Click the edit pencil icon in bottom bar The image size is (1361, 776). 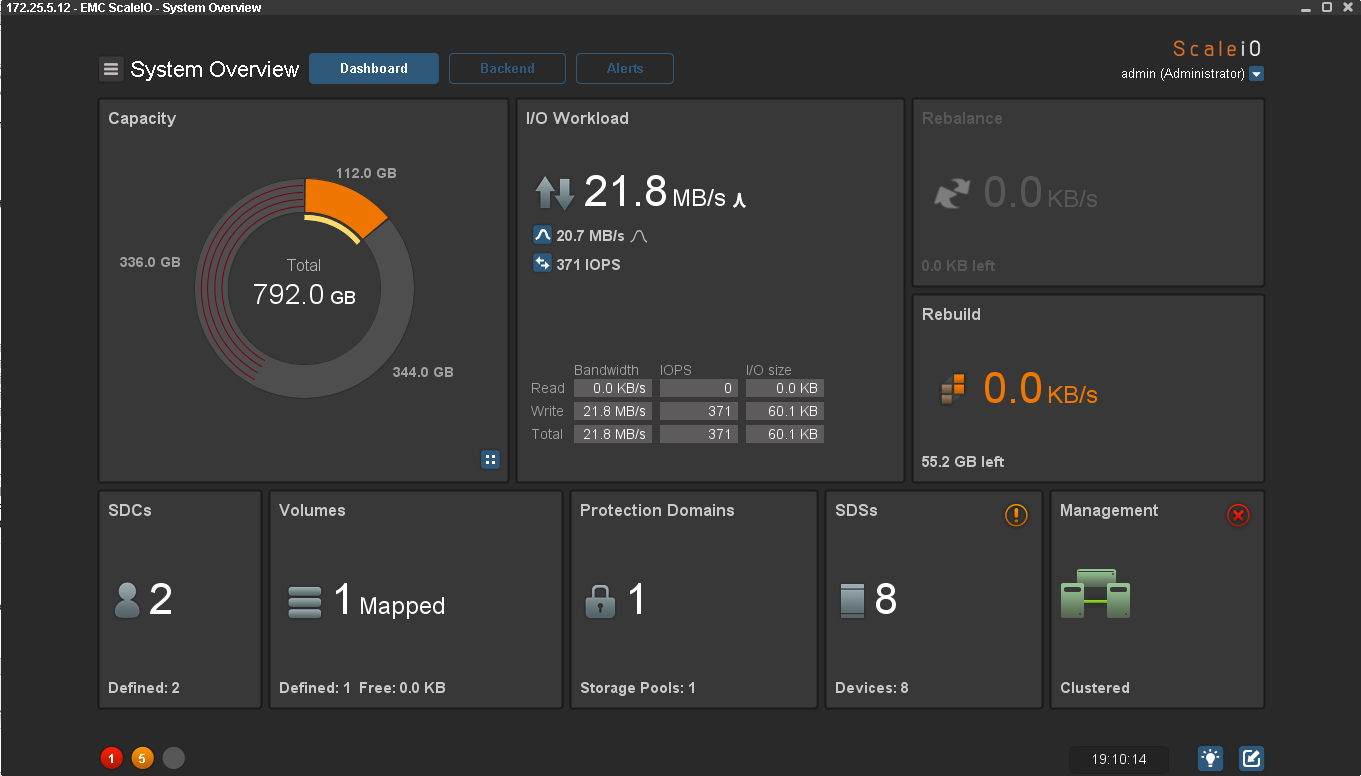point(1251,758)
